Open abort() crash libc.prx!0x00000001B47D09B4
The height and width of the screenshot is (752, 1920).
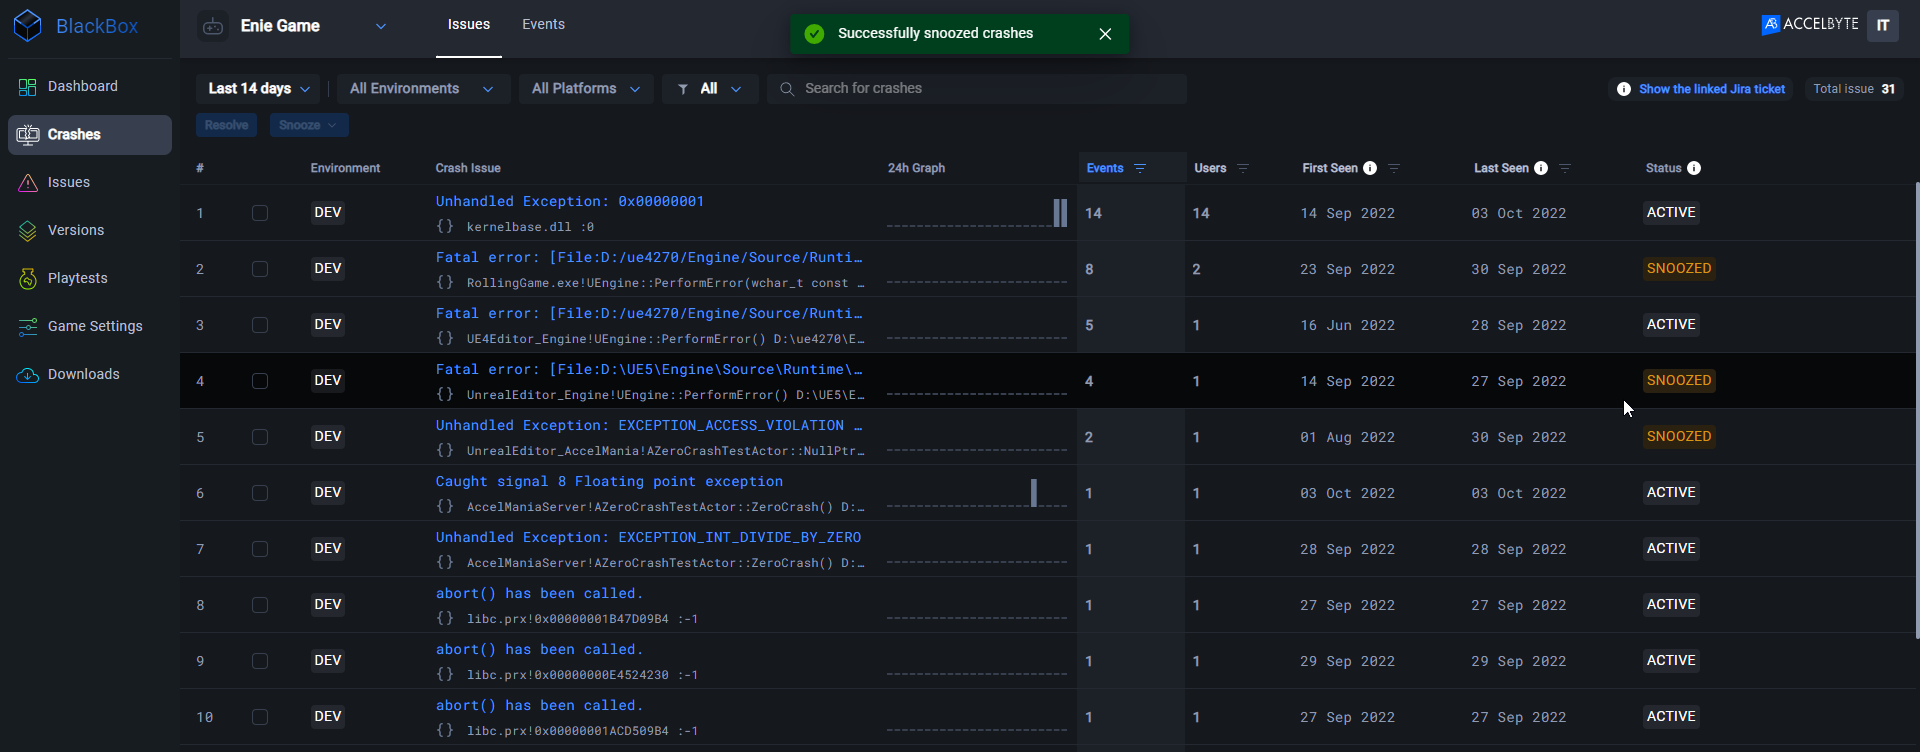tap(539, 594)
